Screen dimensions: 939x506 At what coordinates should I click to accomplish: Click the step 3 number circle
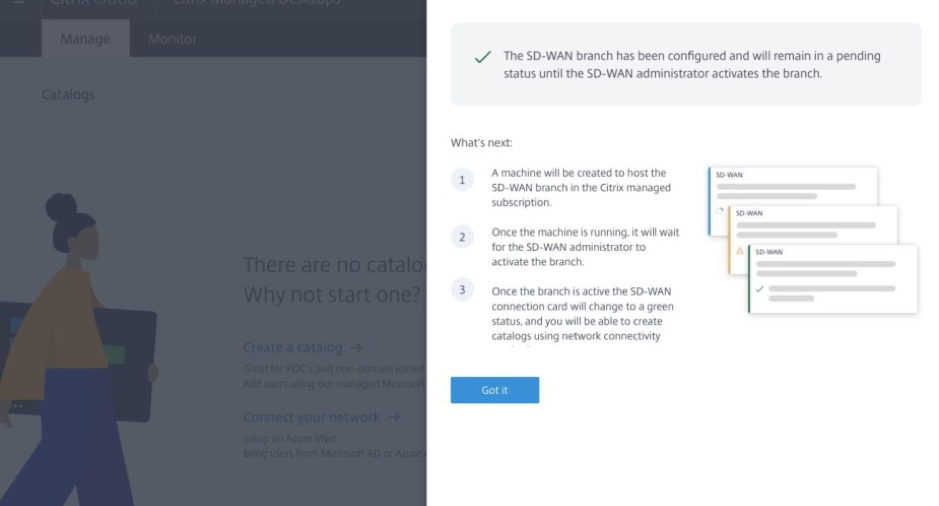coord(462,290)
